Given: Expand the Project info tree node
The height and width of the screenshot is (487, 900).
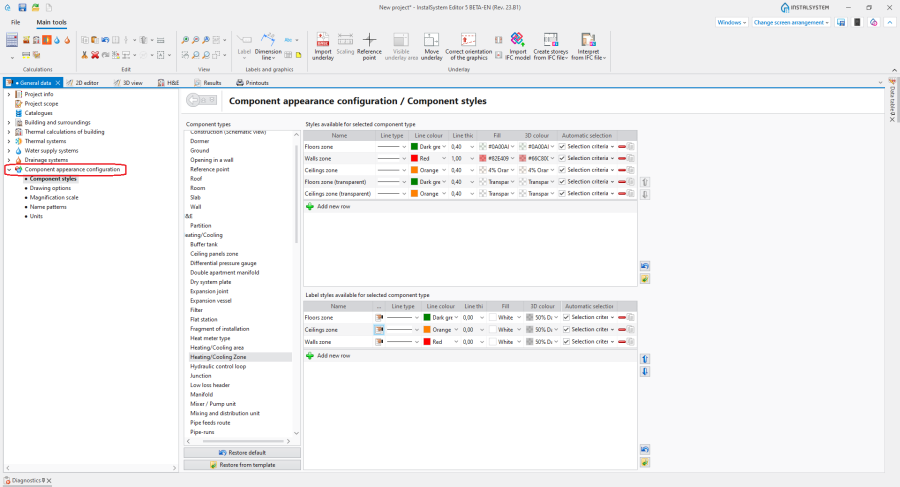Looking at the screenshot, I should click(x=9, y=94).
